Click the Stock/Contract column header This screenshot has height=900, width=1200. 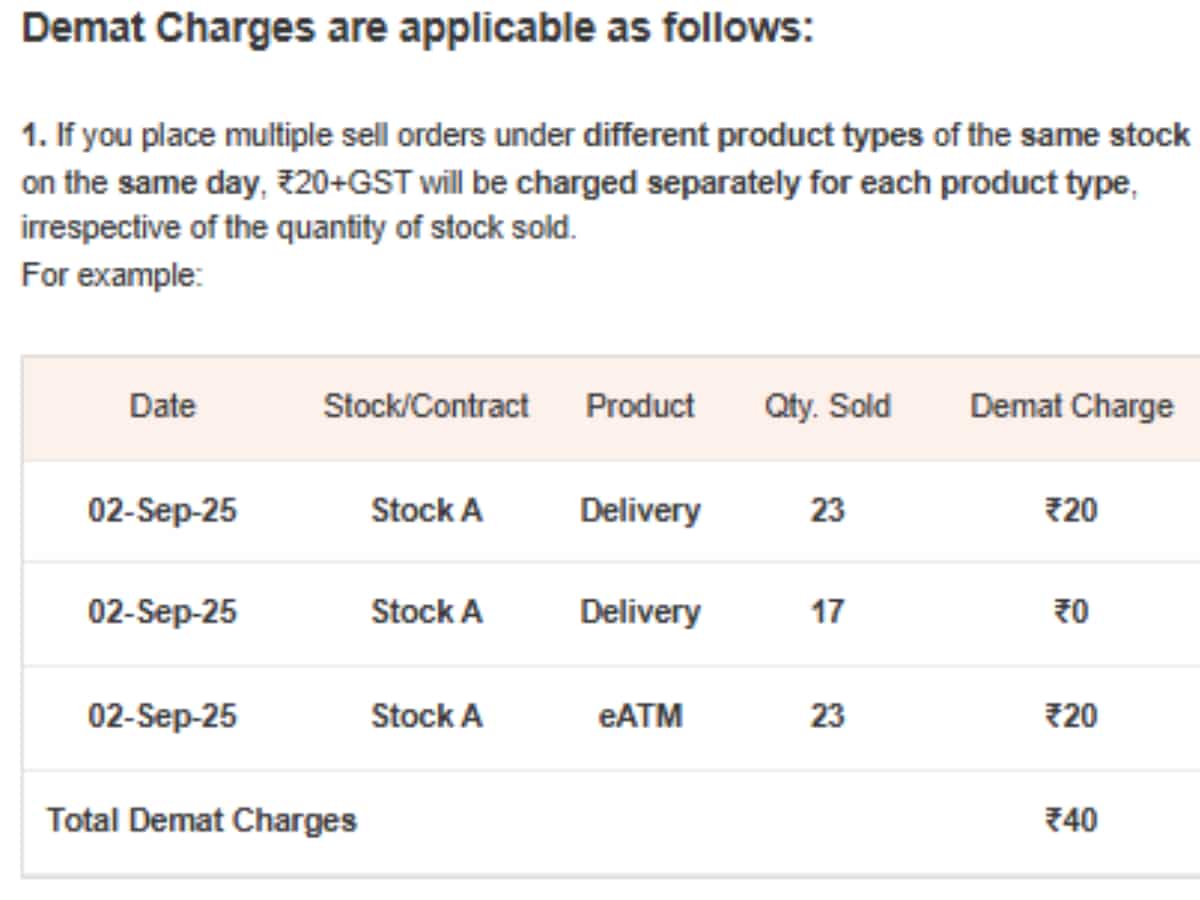[425, 406]
